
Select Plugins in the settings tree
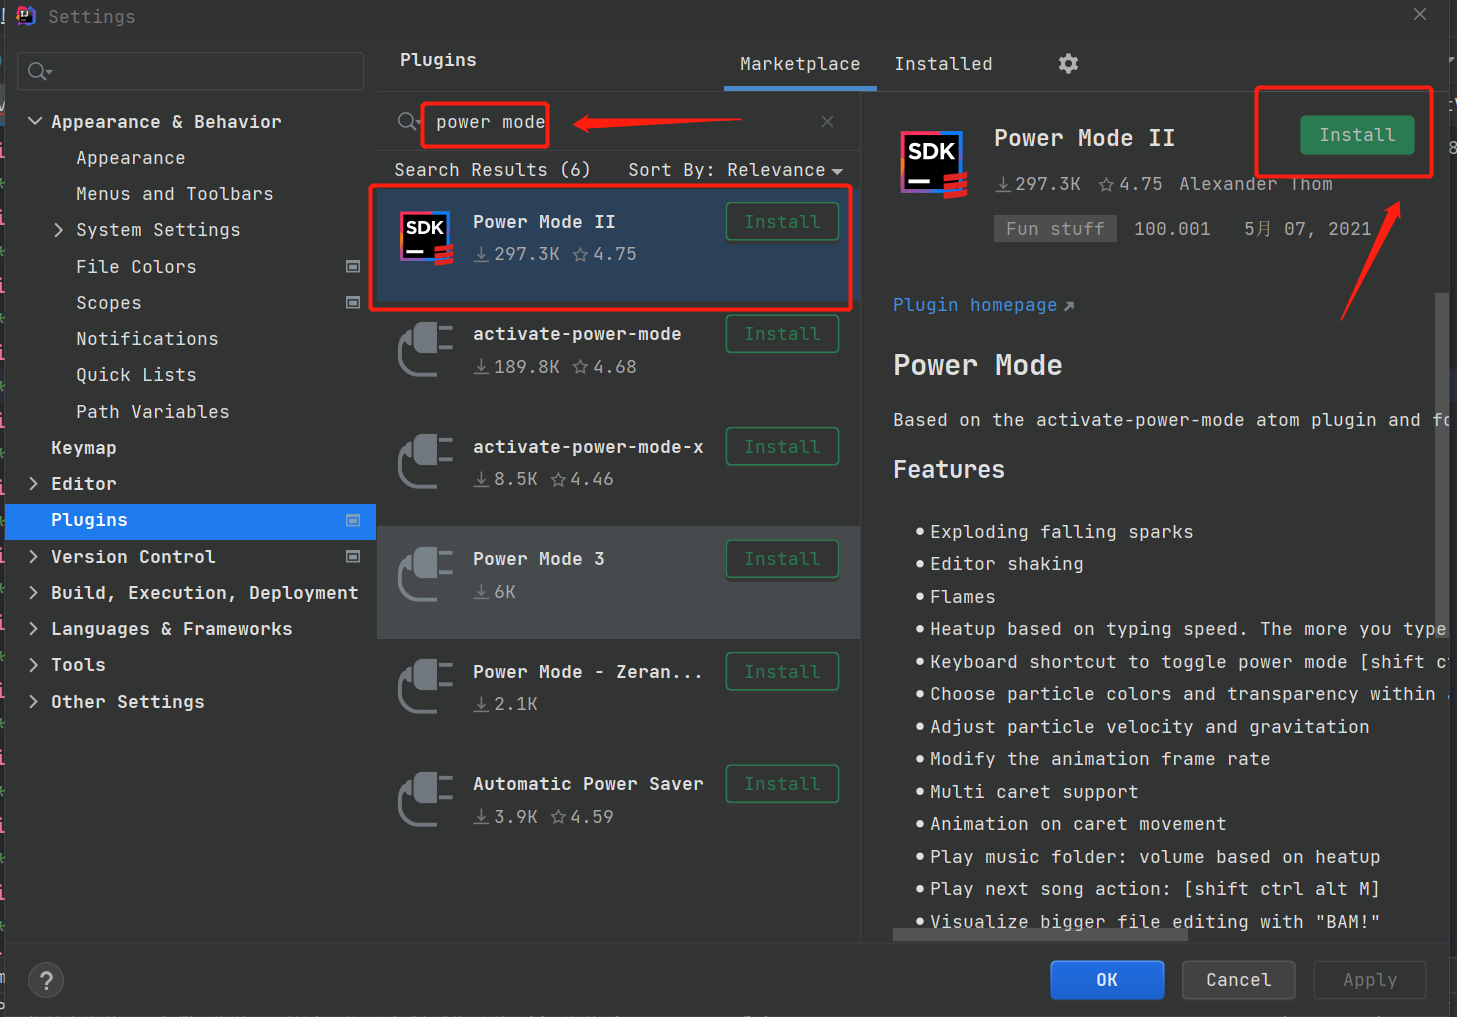[x=190, y=521]
